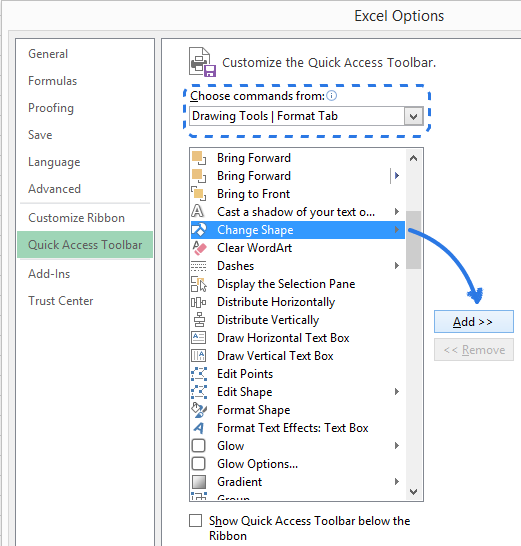Choose the Draw Horizontal Text Box icon
Viewport: 521px width, 546px height.
pos(199,338)
